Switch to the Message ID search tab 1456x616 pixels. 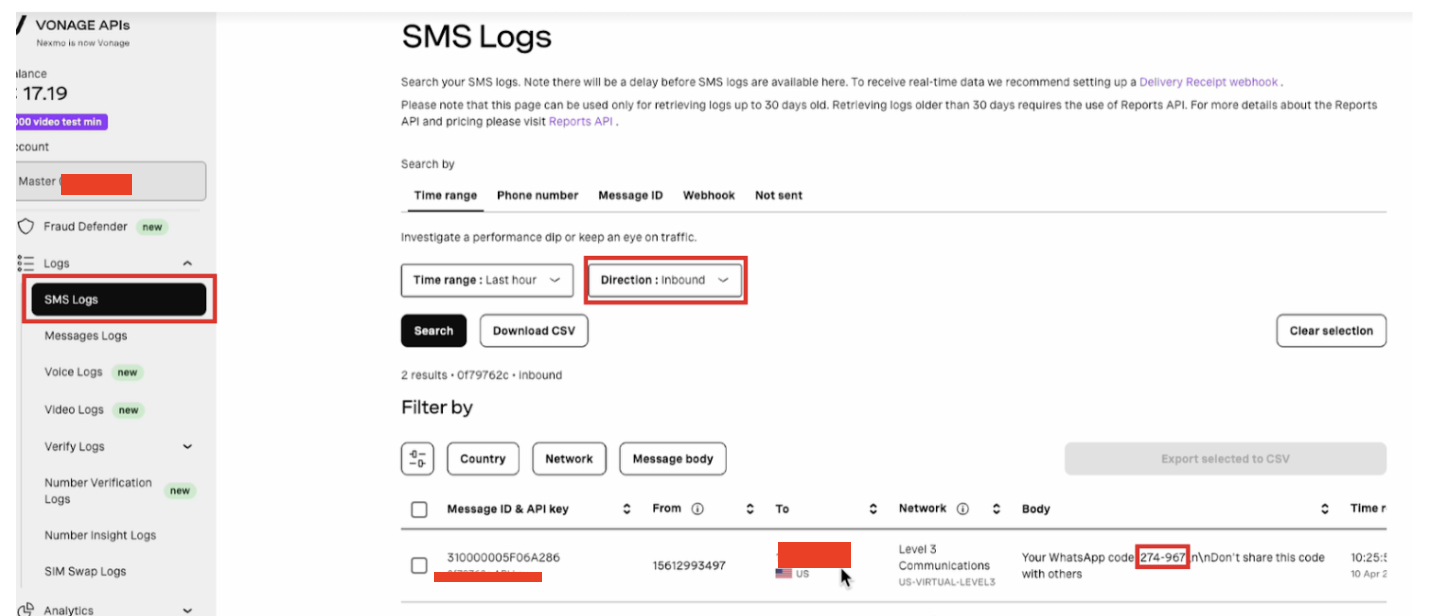point(630,196)
